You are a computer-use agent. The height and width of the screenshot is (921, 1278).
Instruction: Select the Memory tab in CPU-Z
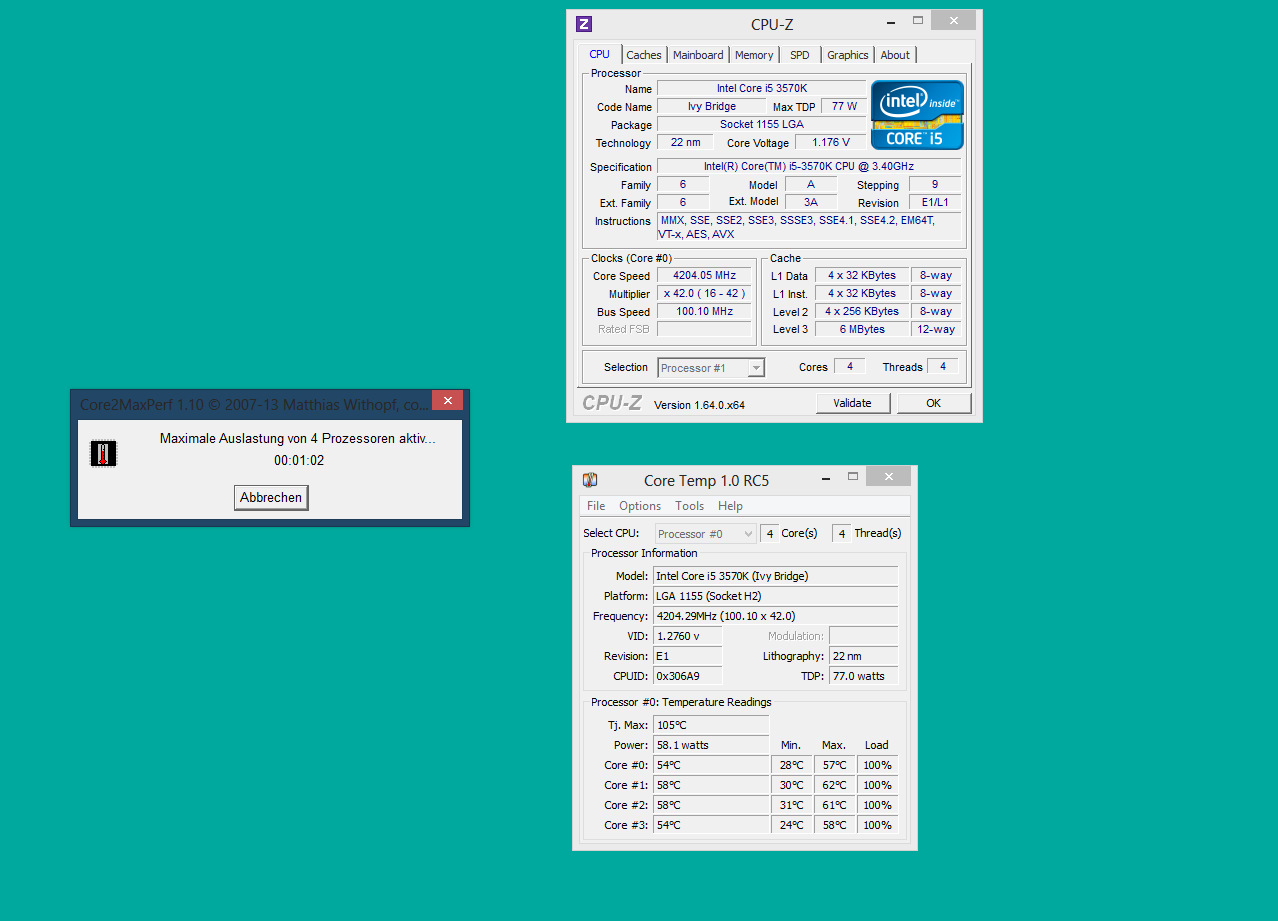point(754,55)
